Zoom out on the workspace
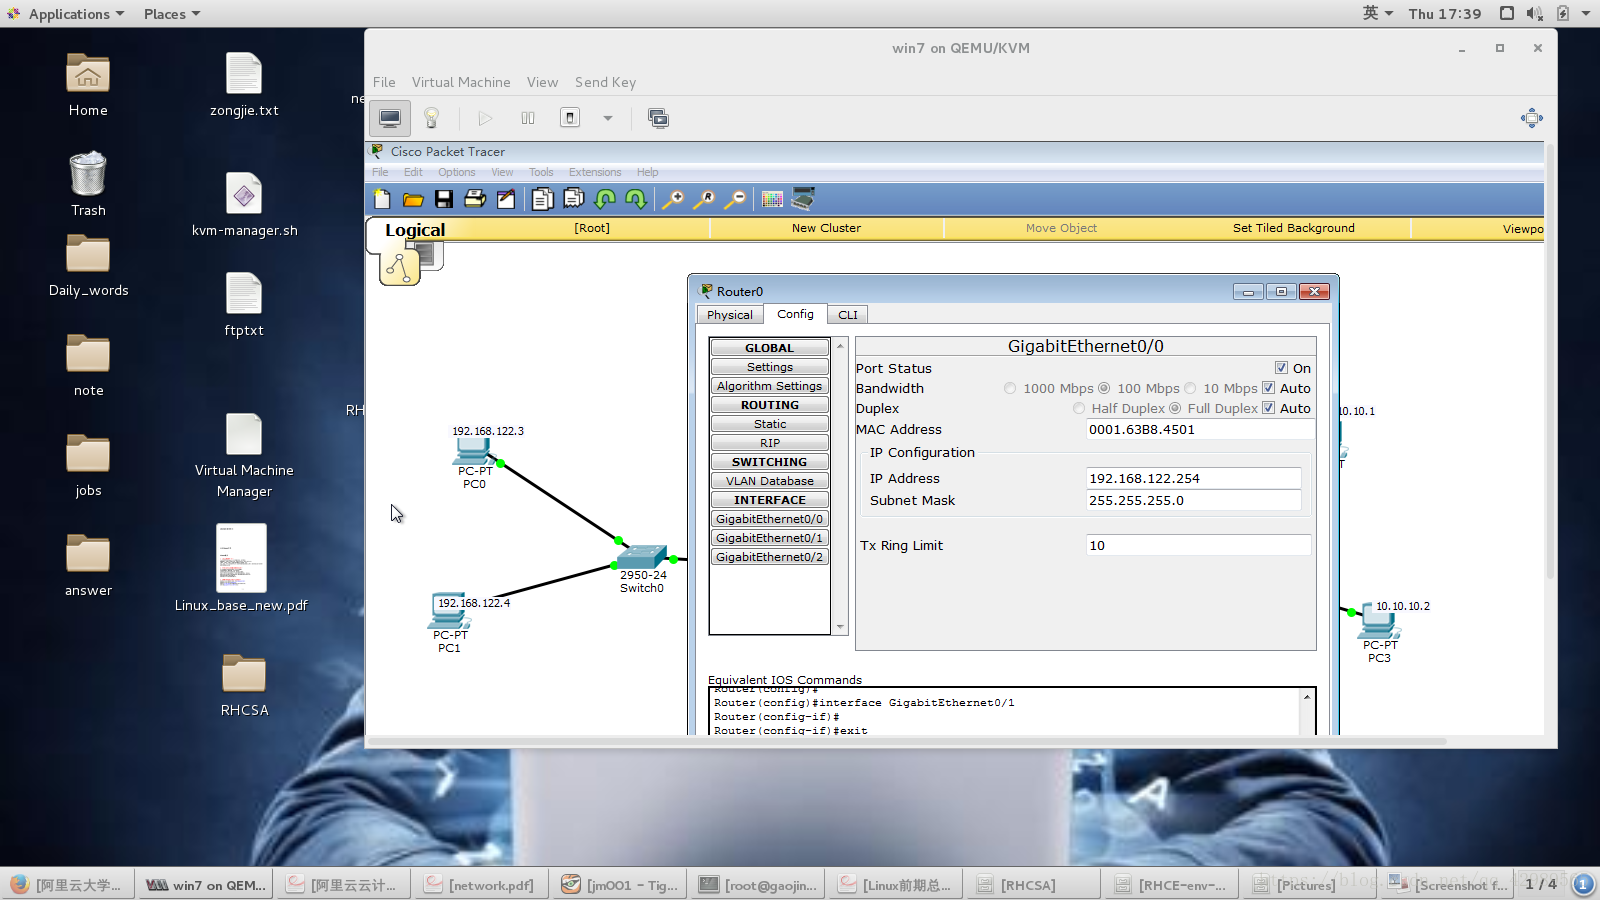This screenshot has width=1600, height=900. pos(735,199)
